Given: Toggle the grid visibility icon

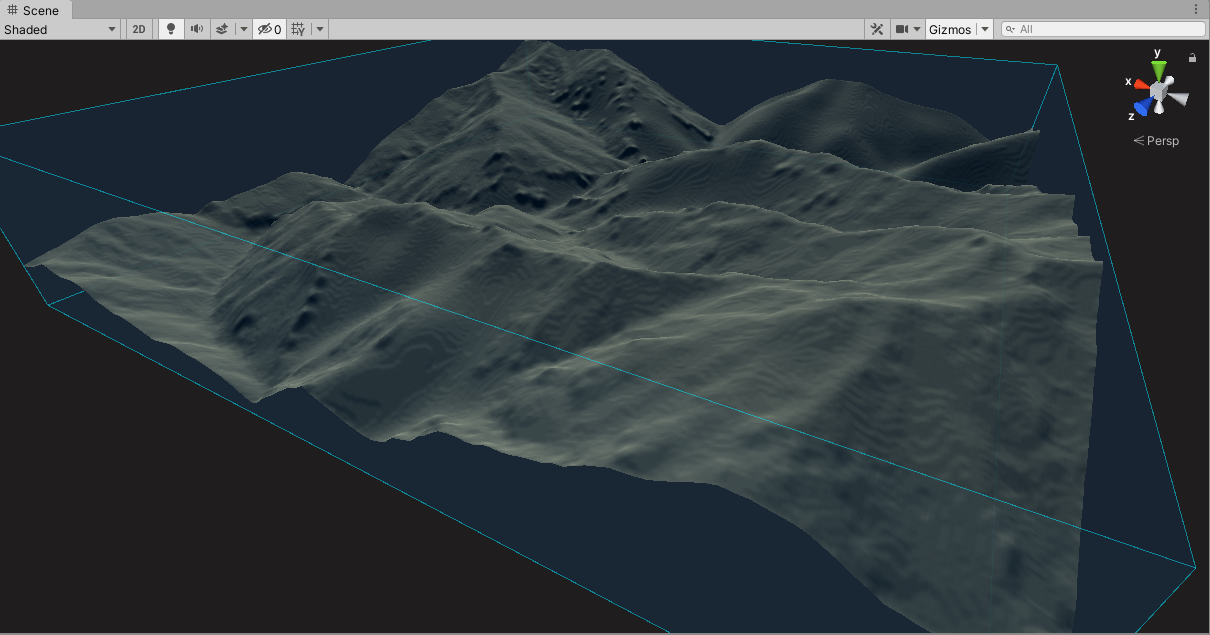Looking at the screenshot, I should (x=298, y=29).
